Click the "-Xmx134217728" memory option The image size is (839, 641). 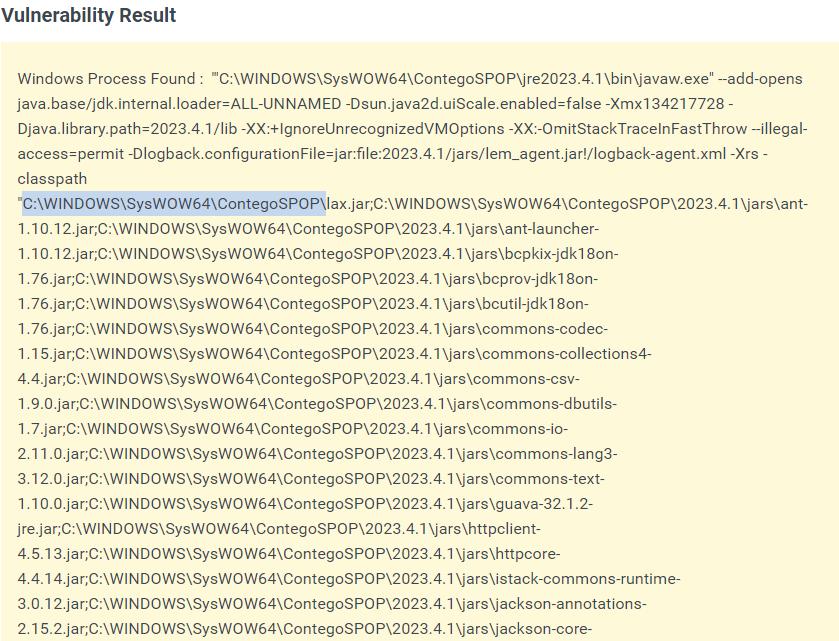[665, 104]
